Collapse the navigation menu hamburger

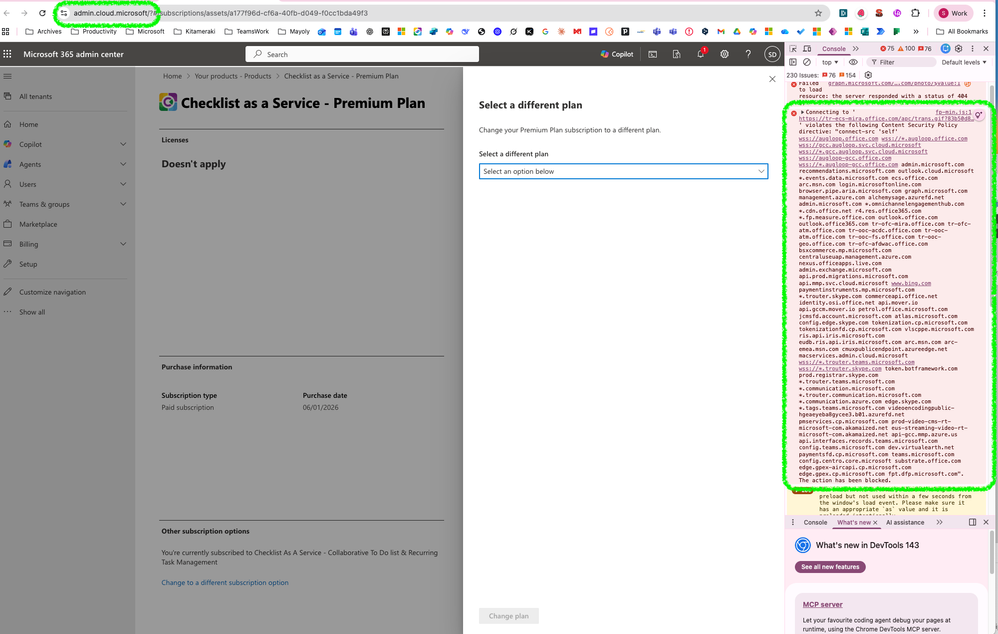tap(8, 76)
